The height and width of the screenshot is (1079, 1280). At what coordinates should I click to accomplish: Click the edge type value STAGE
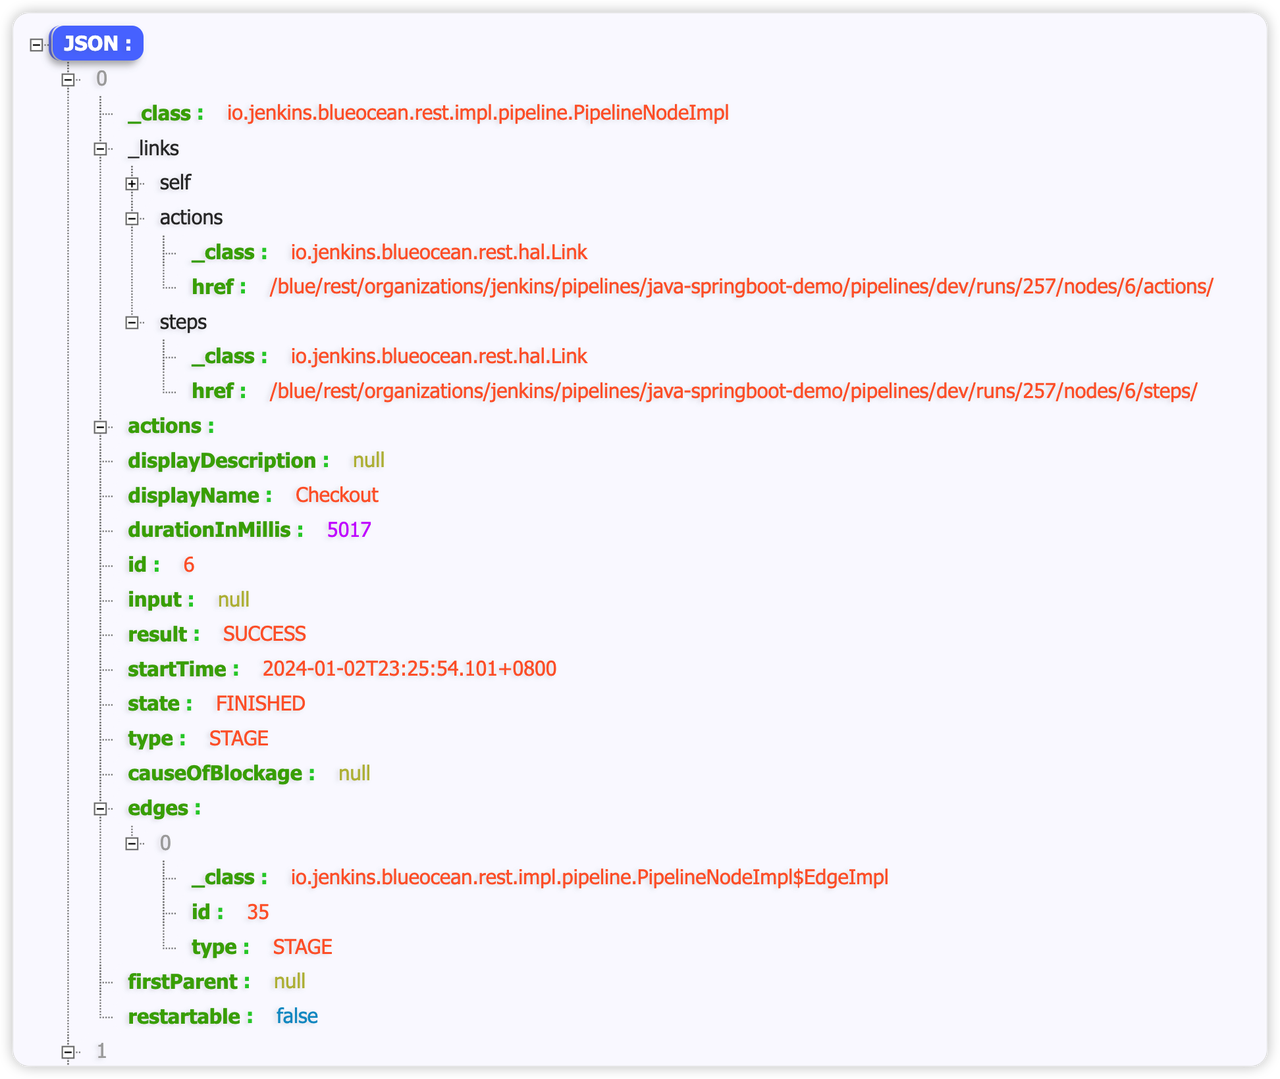[303, 947]
